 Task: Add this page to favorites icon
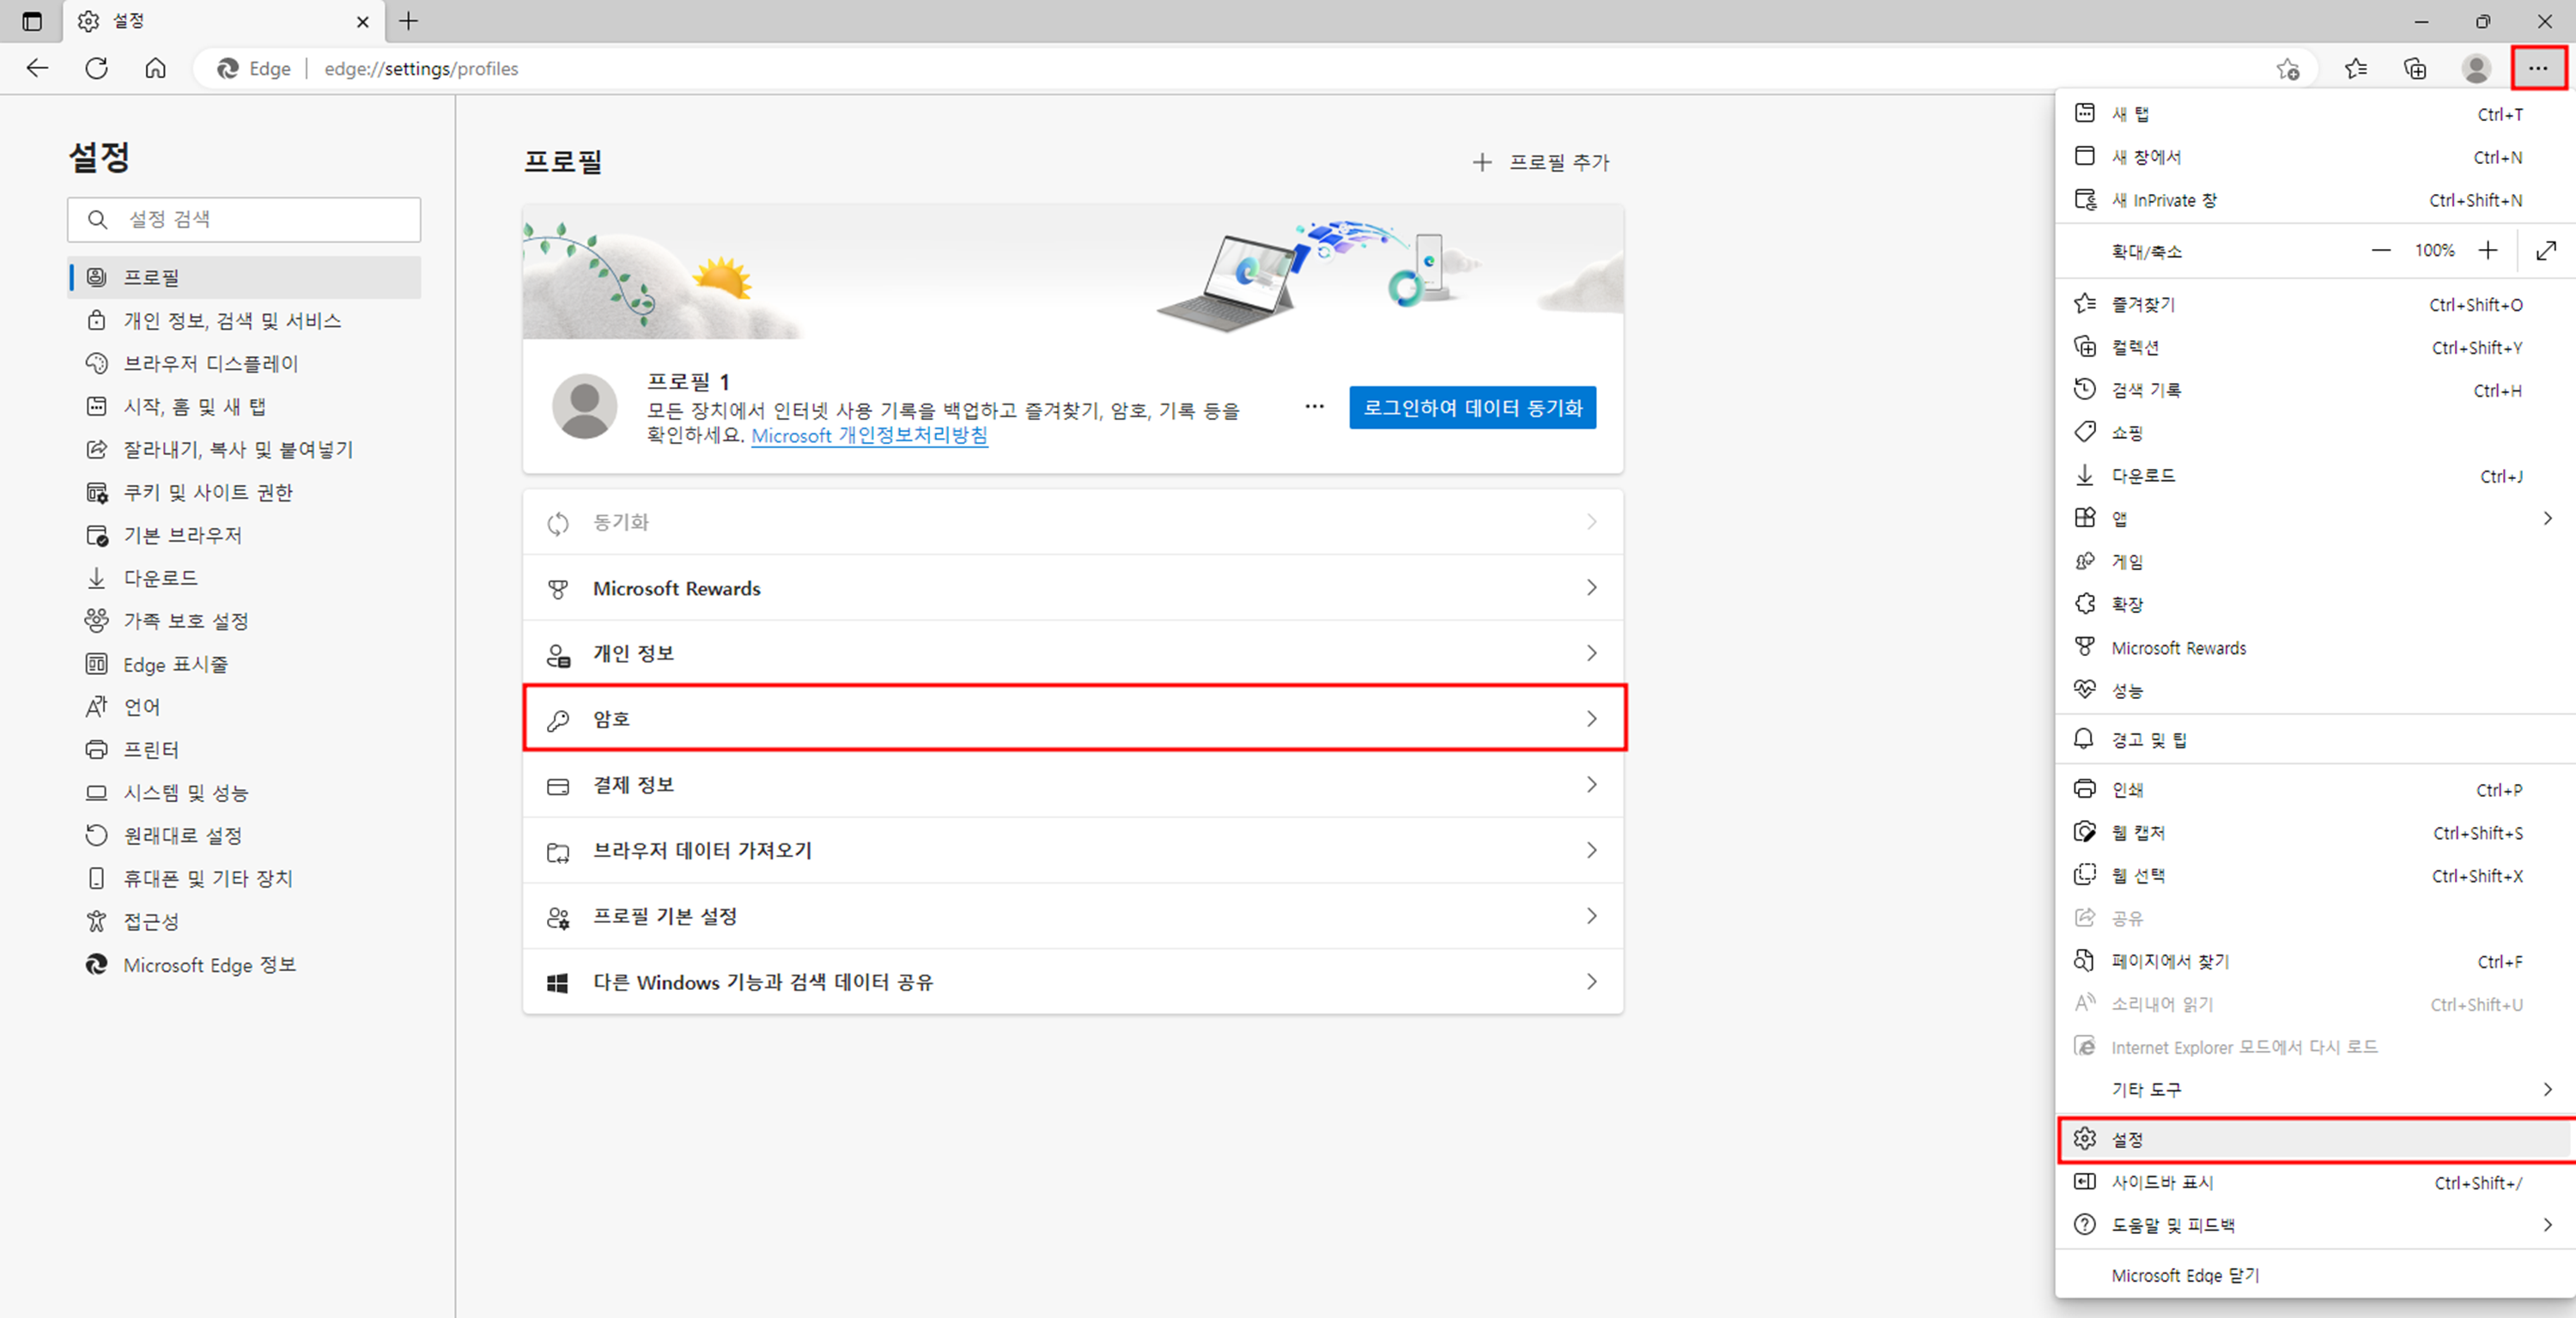(x=2287, y=69)
